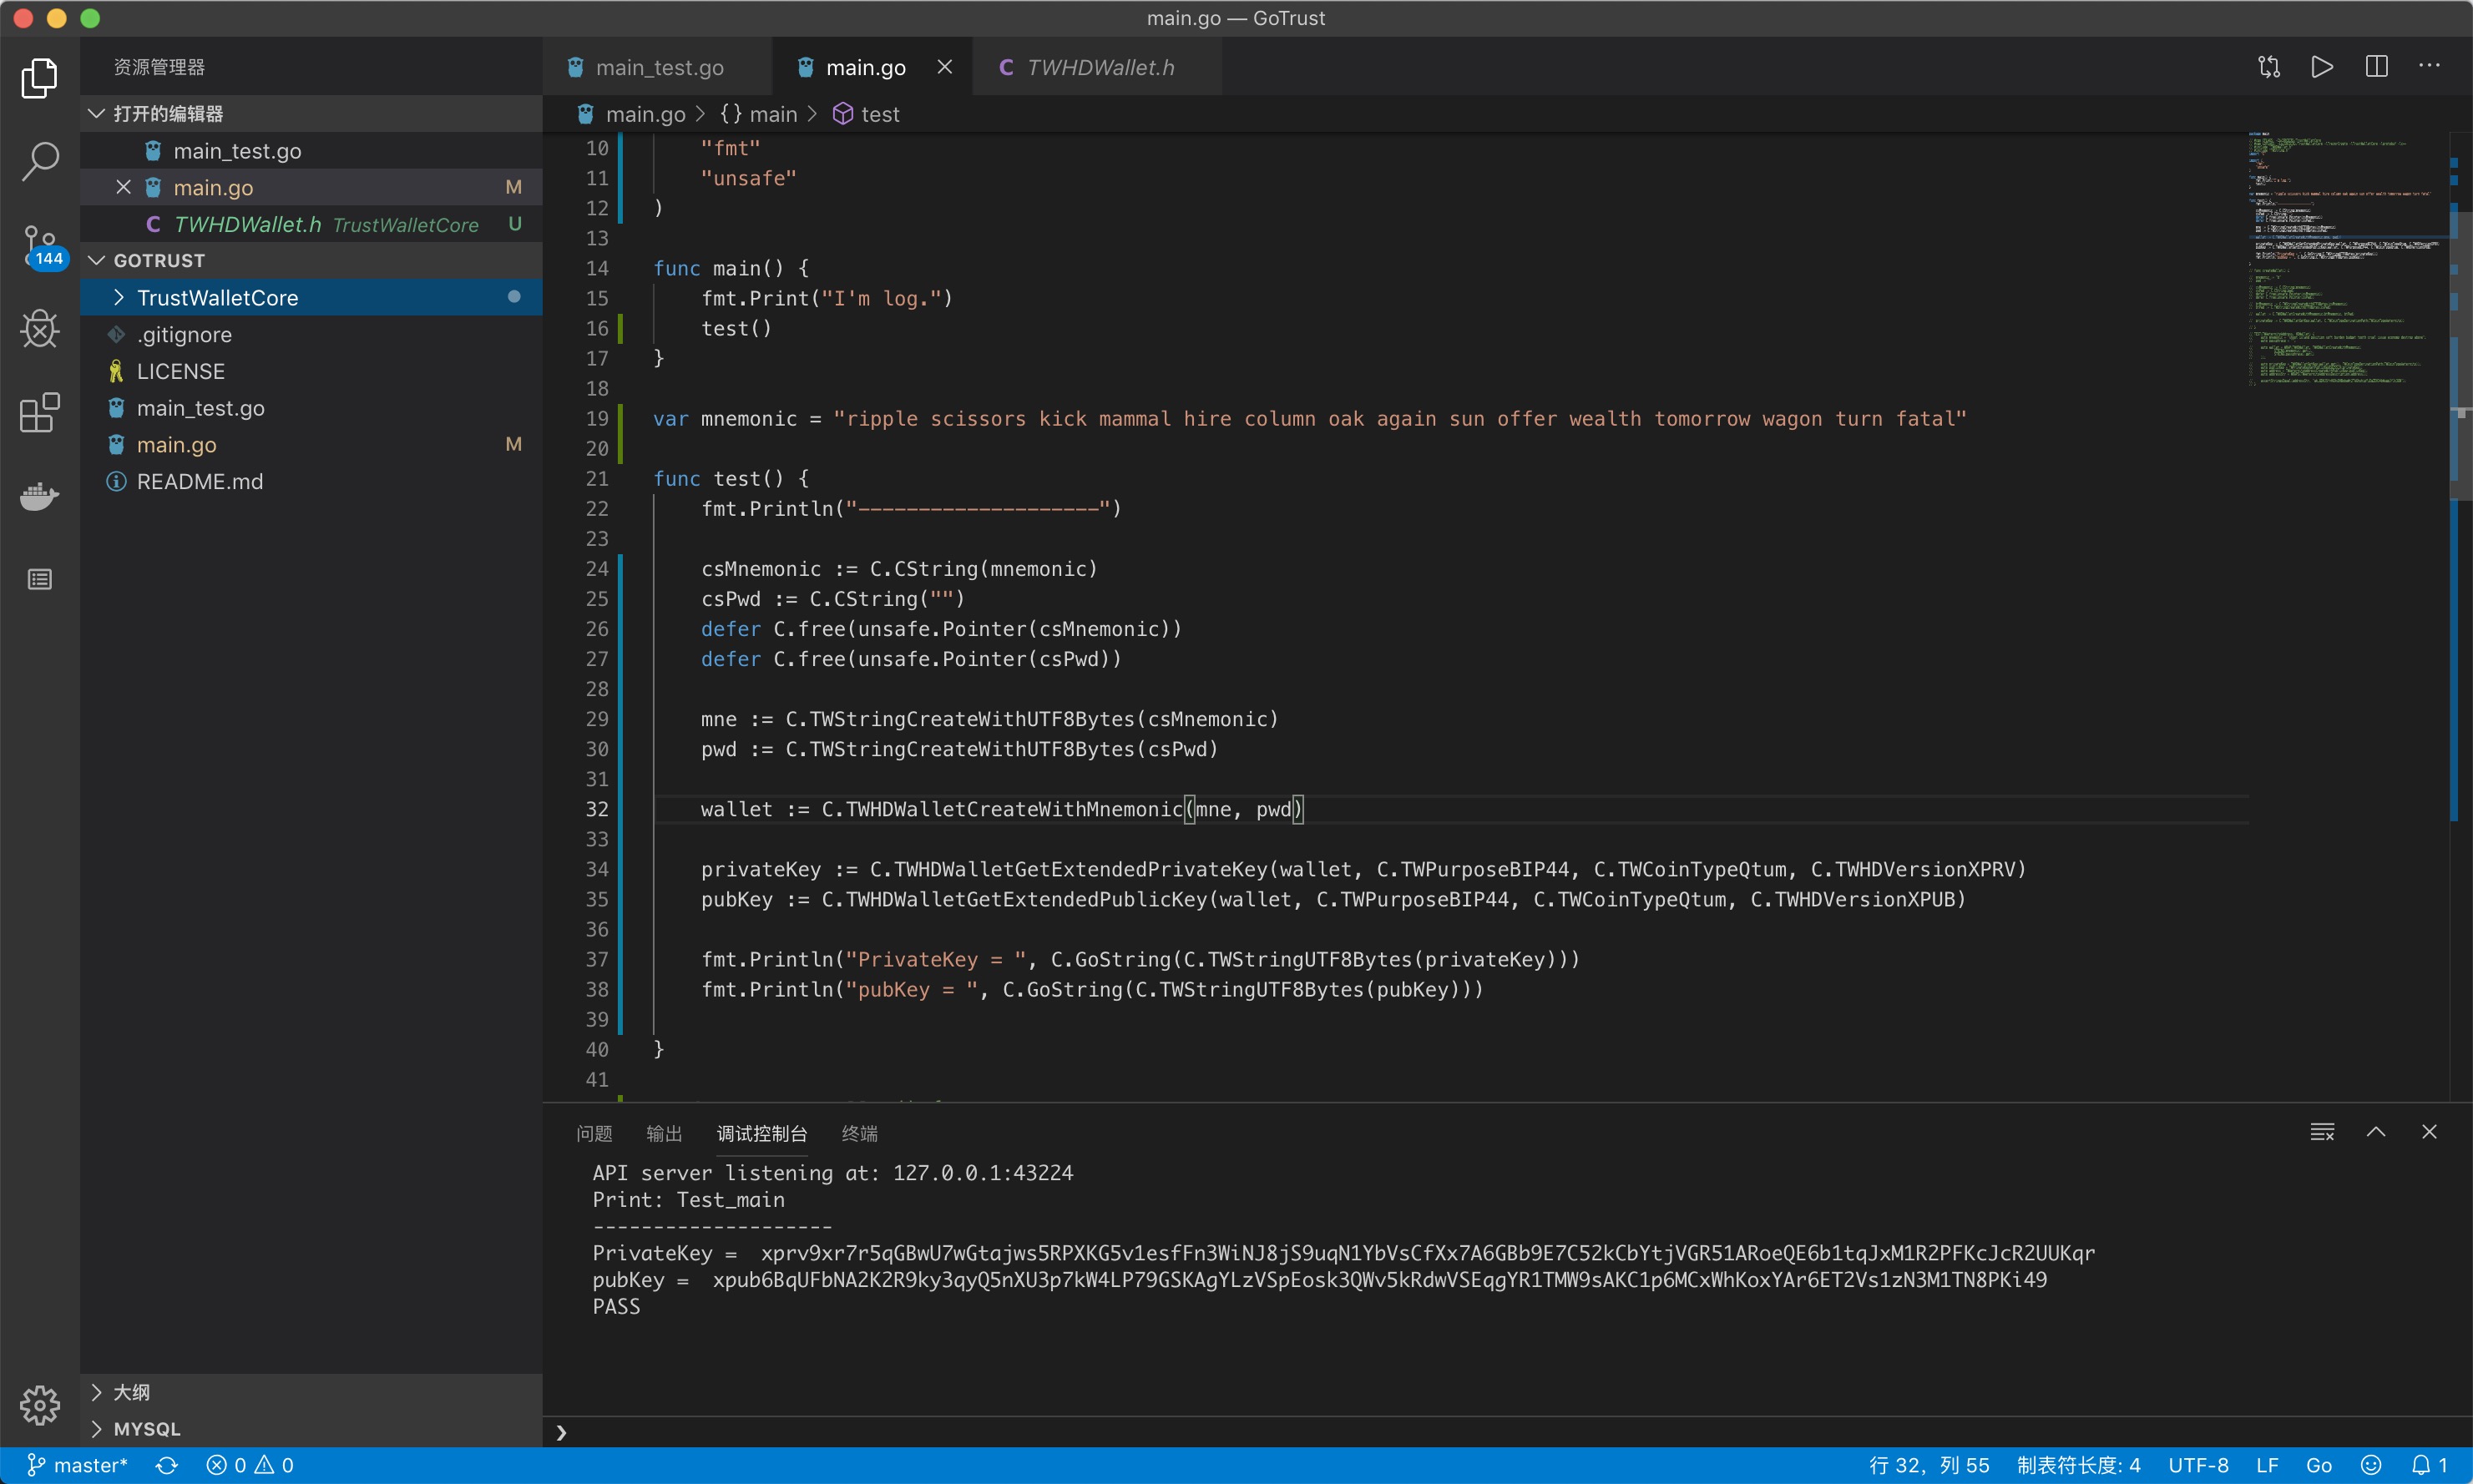Collapse the GOTRUST explorer section
This screenshot has width=2473, height=1484.
click(159, 261)
